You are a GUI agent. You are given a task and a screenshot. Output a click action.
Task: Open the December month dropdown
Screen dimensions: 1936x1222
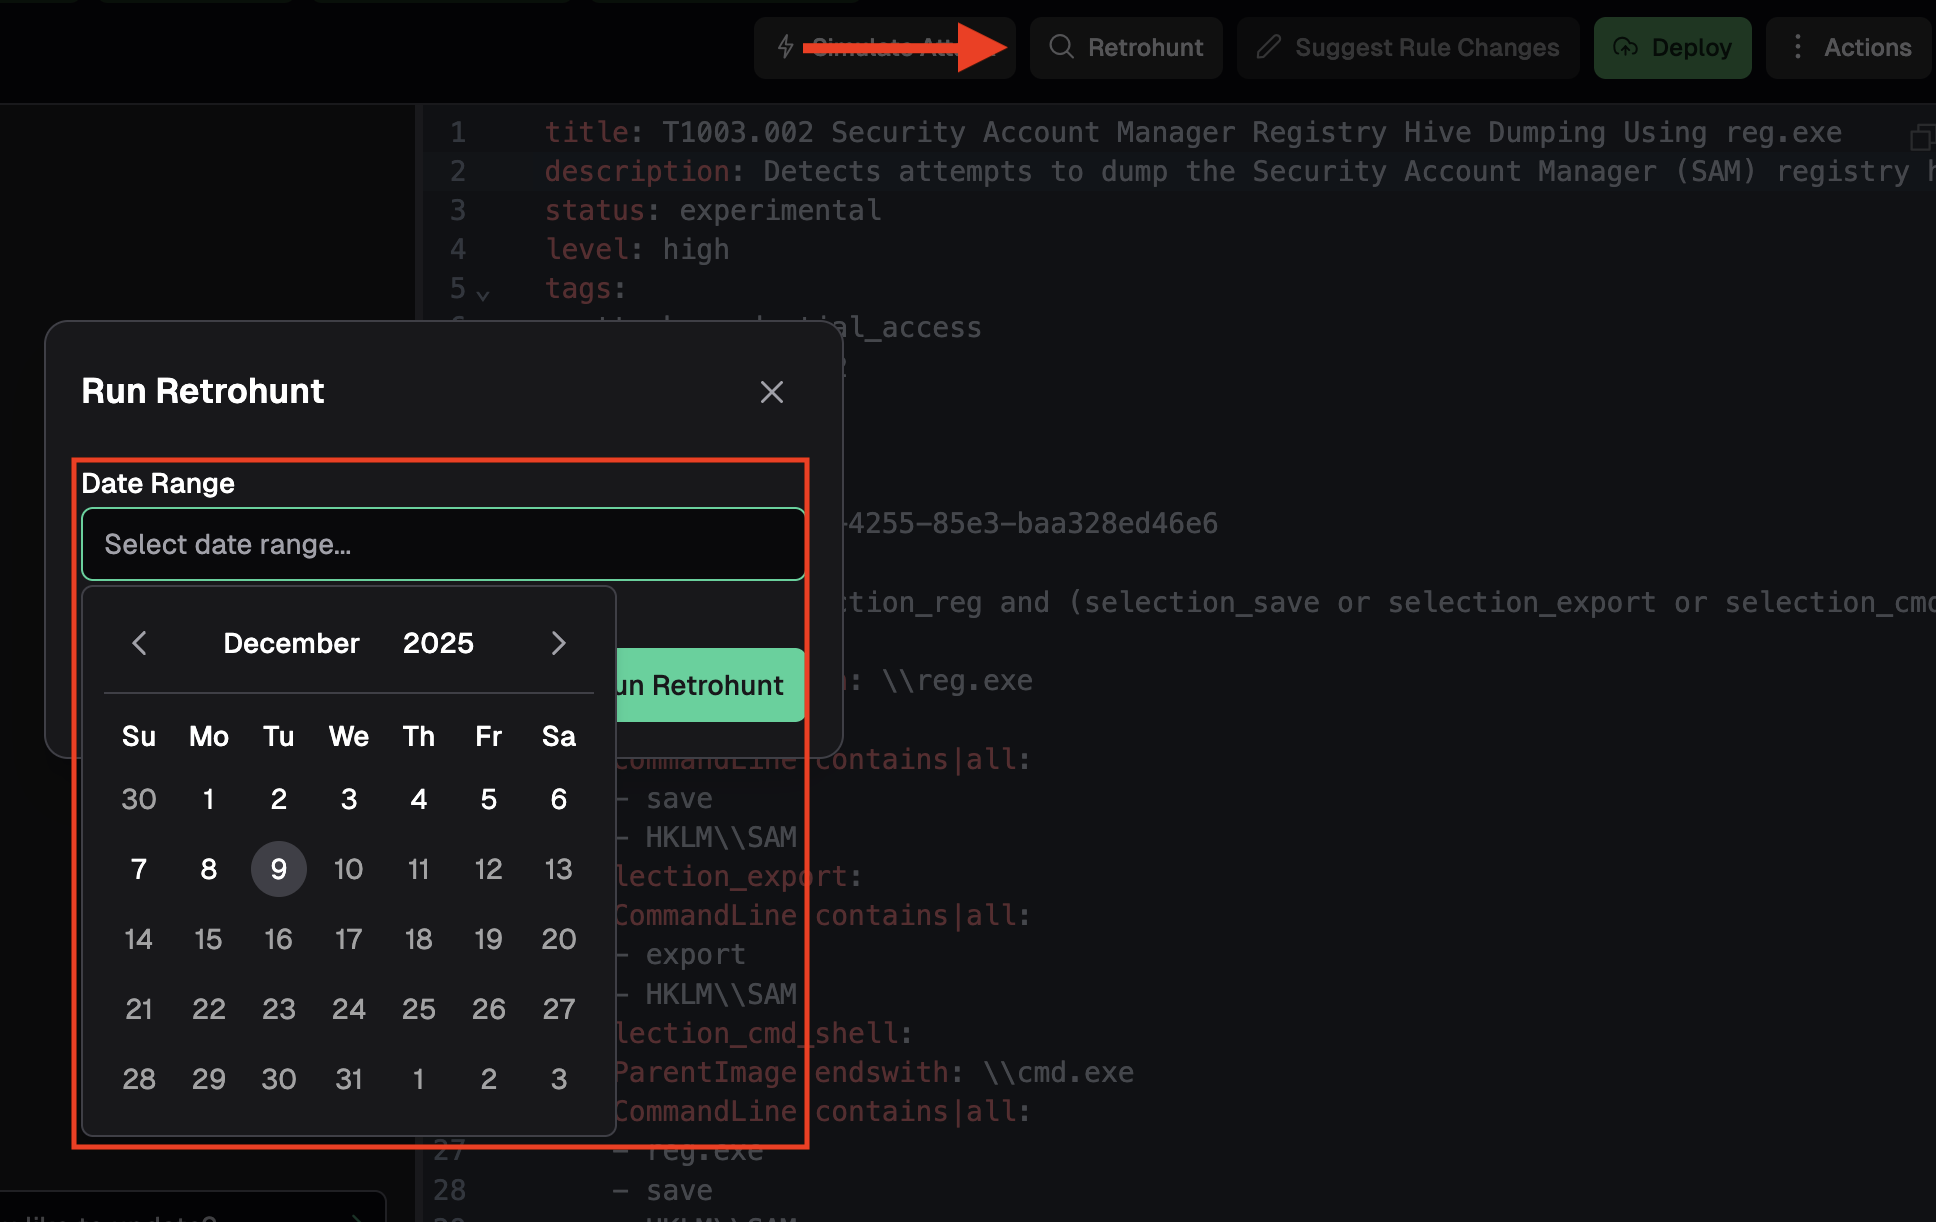pos(291,643)
